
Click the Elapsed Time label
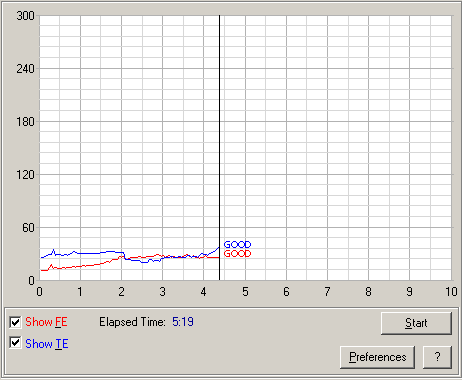pyautogui.click(x=132, y=322)
